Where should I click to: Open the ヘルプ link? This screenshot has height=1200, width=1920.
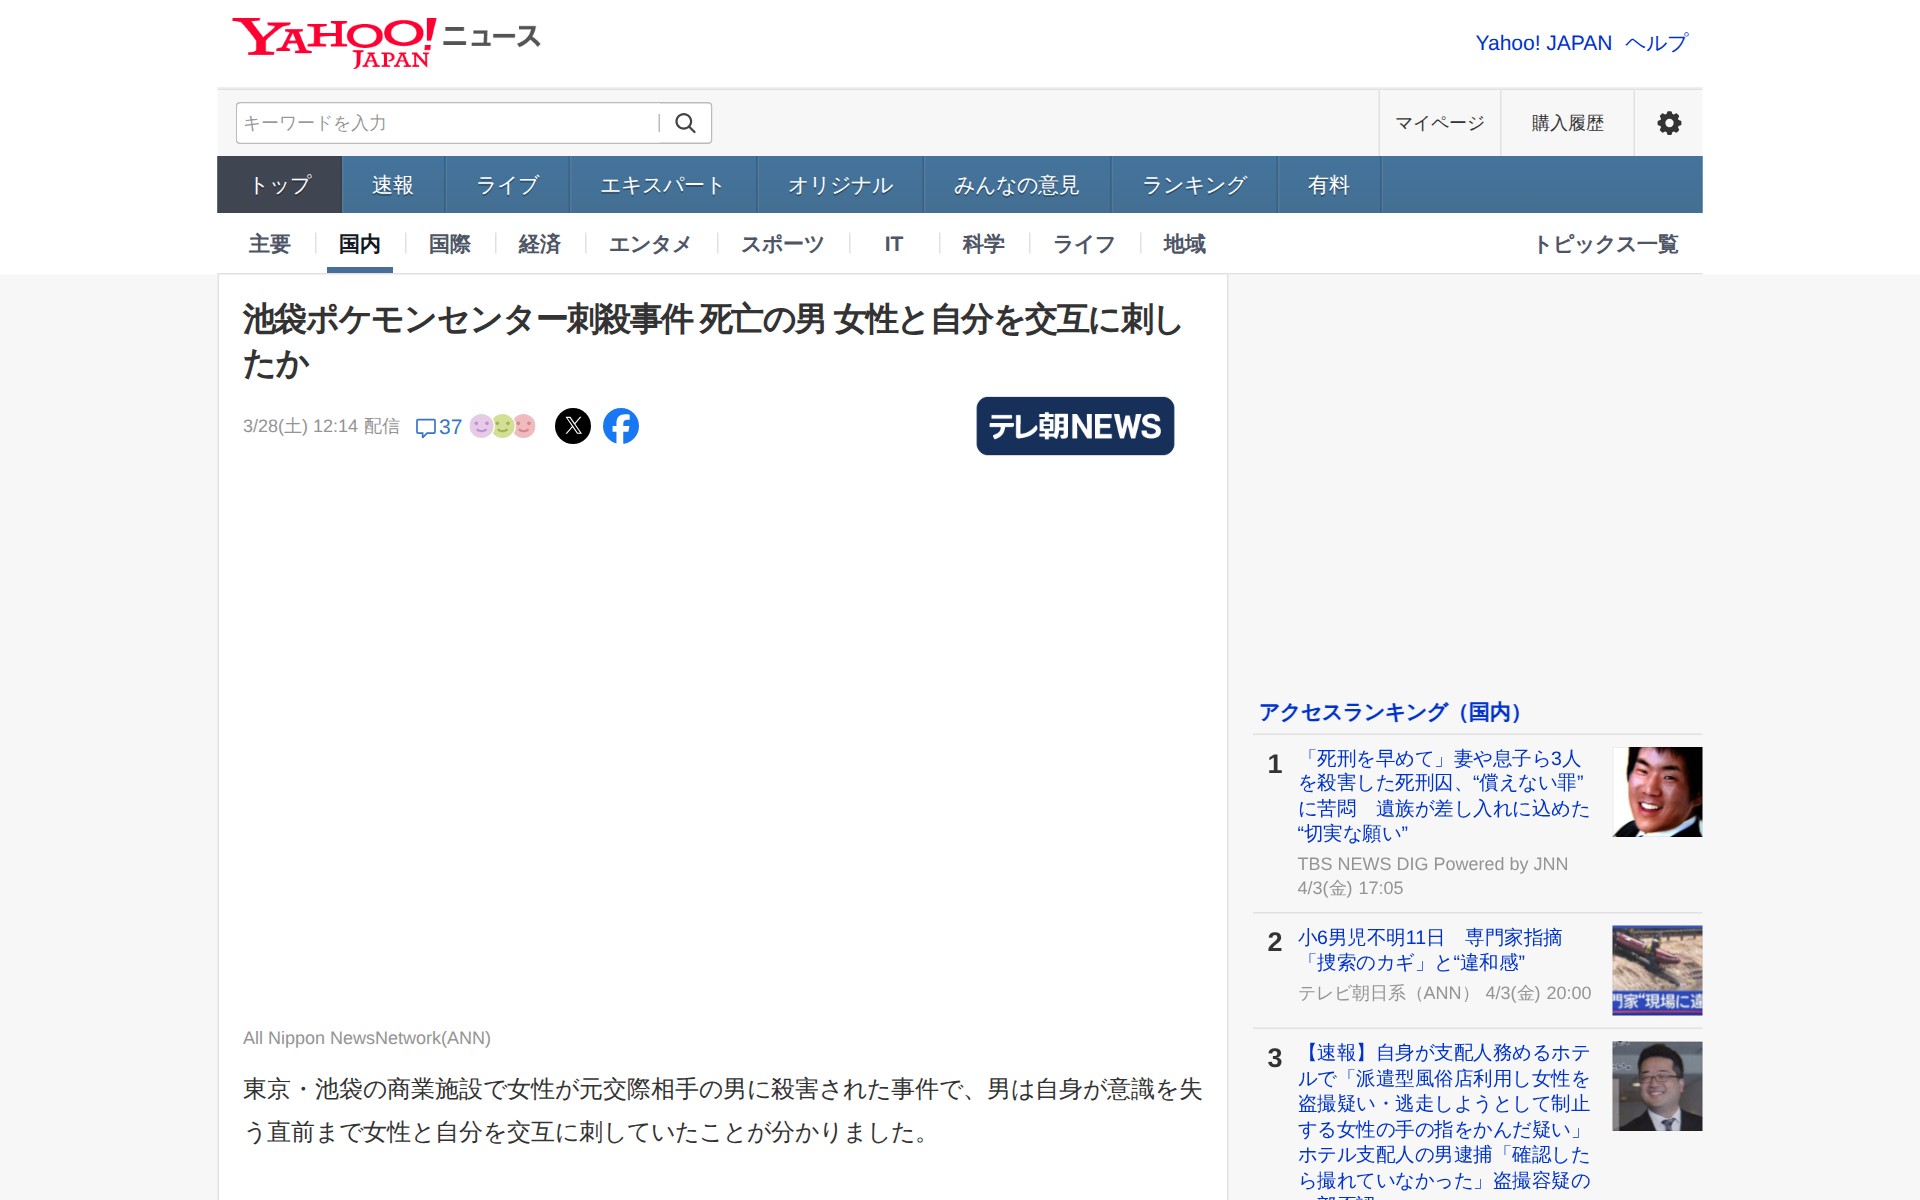tap(1657, 43)
